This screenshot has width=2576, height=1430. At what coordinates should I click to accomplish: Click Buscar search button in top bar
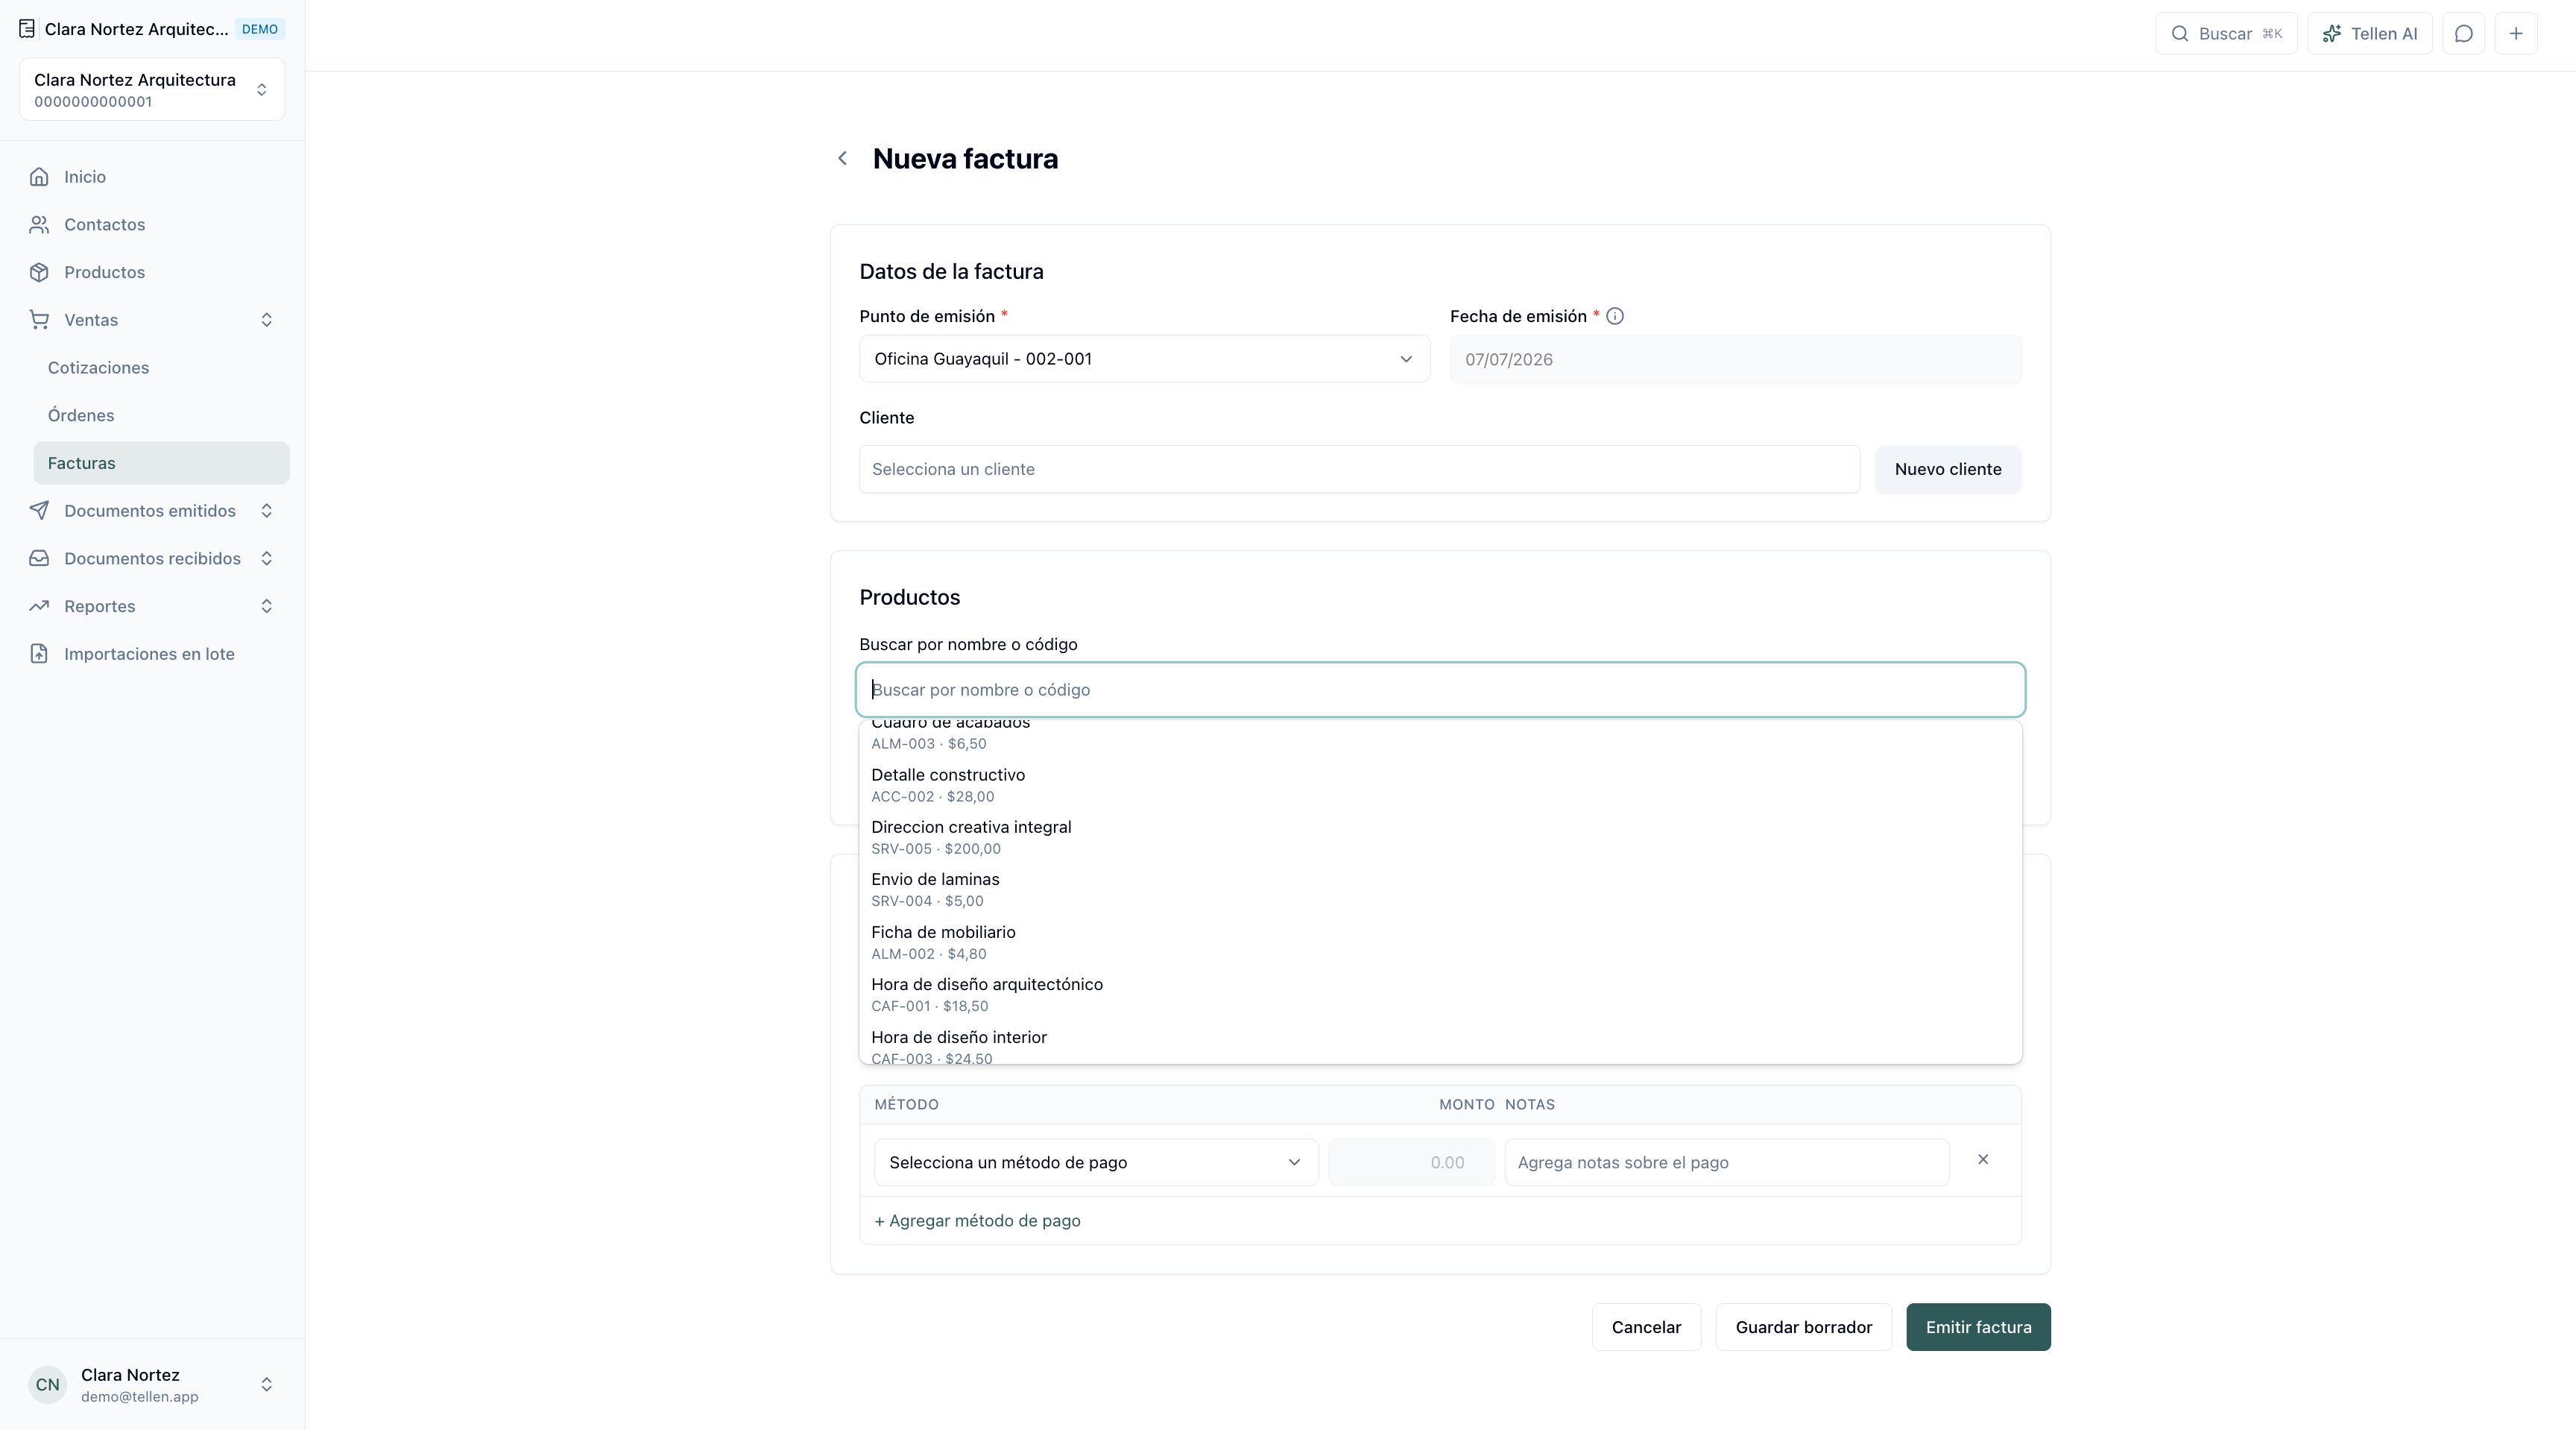tap(2226, 34)
